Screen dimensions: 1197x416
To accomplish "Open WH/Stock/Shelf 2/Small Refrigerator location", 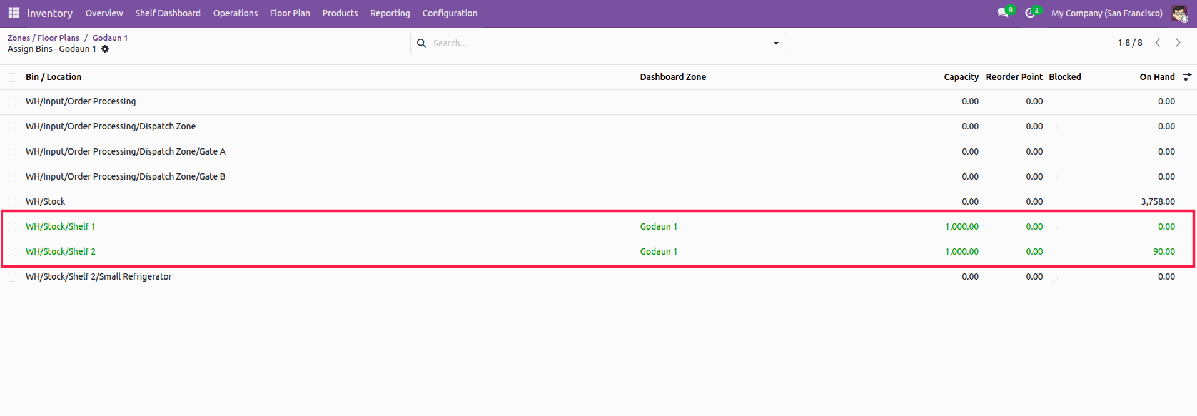I will coord(98,277).
